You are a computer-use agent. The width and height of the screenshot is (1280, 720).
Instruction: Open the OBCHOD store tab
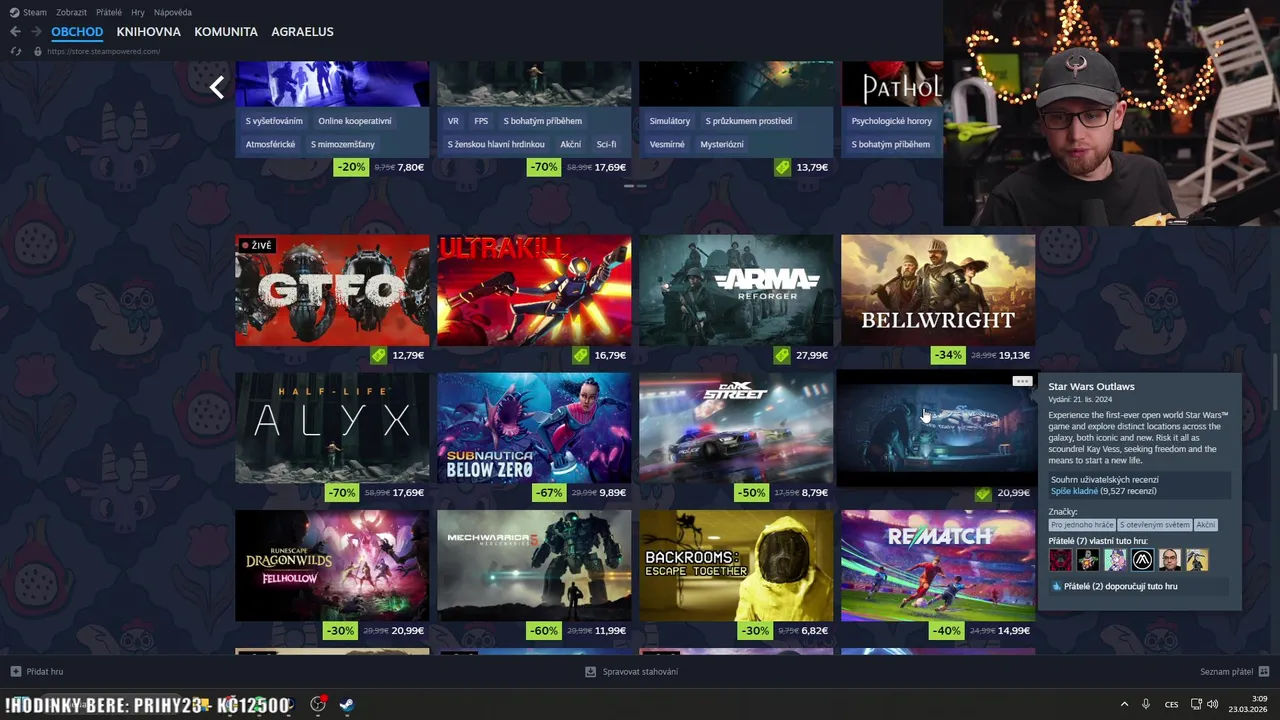[x=77, y=32]
